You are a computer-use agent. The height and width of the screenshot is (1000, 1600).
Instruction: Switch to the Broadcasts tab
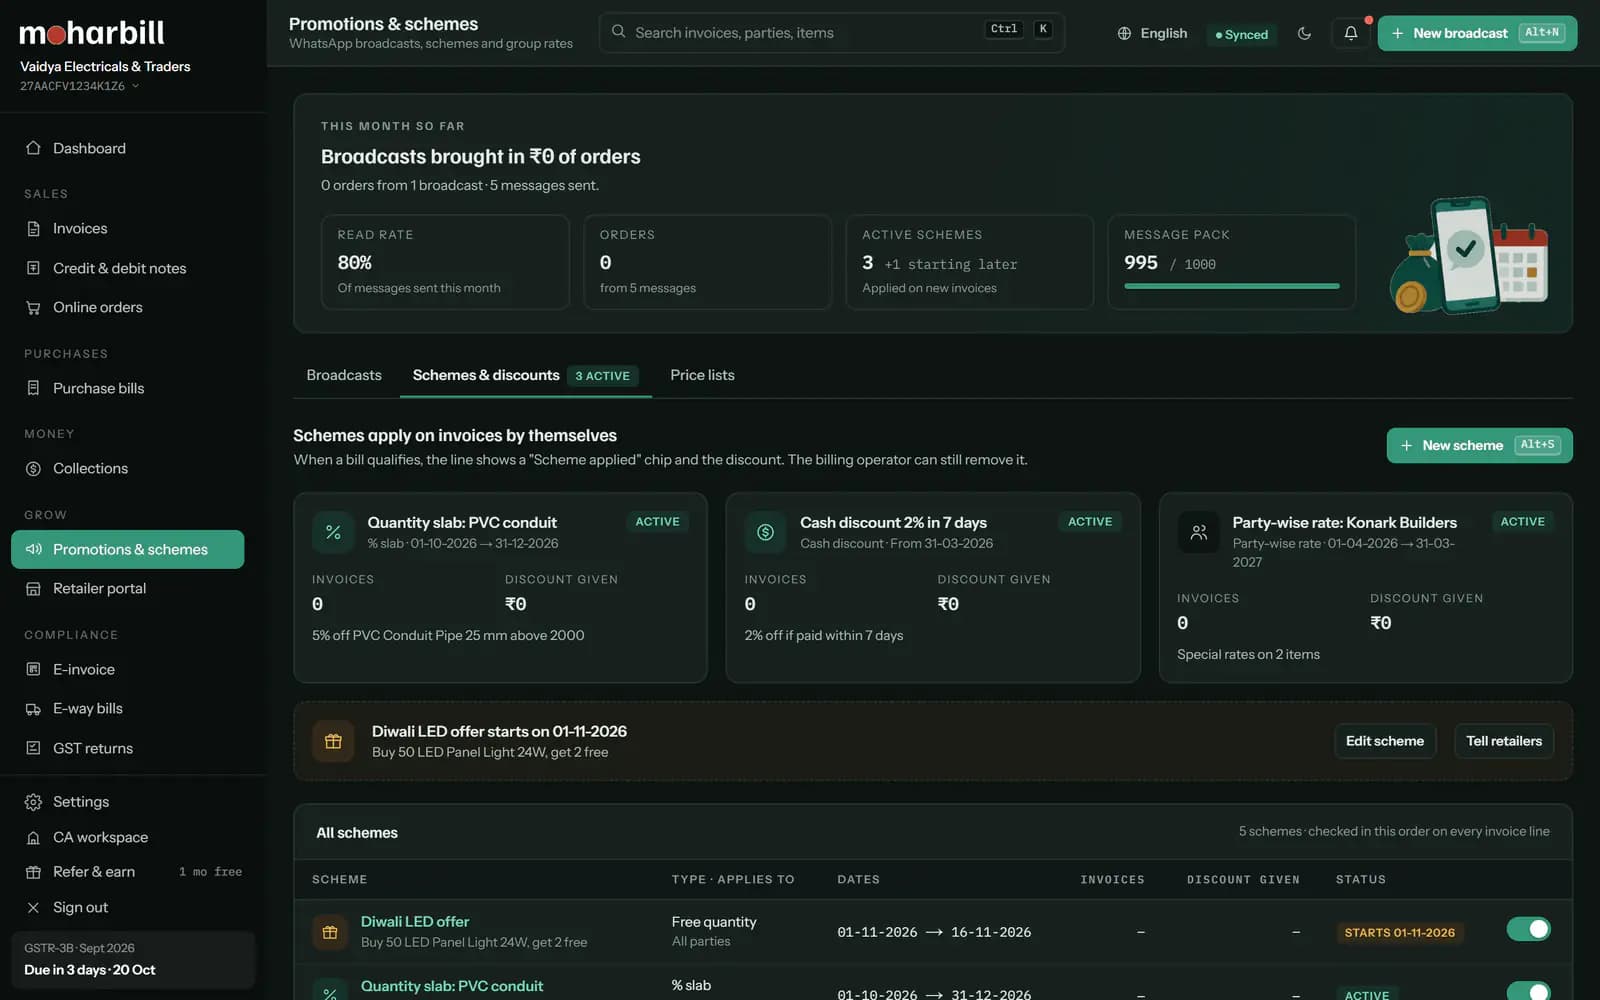click(x=344, y=375)
